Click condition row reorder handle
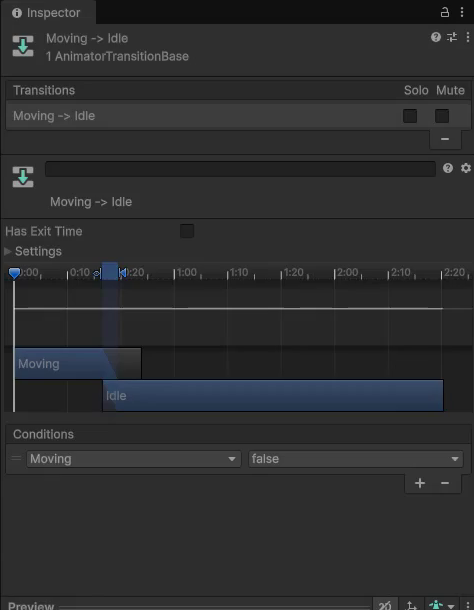The height and width of the screenshot is (610, 474). pyautogui.click(x=16, y=458)
